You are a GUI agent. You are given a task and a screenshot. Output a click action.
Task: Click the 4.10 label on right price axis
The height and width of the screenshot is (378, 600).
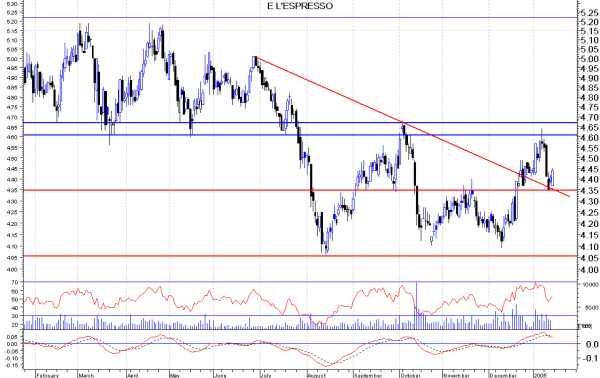[589, 247]
